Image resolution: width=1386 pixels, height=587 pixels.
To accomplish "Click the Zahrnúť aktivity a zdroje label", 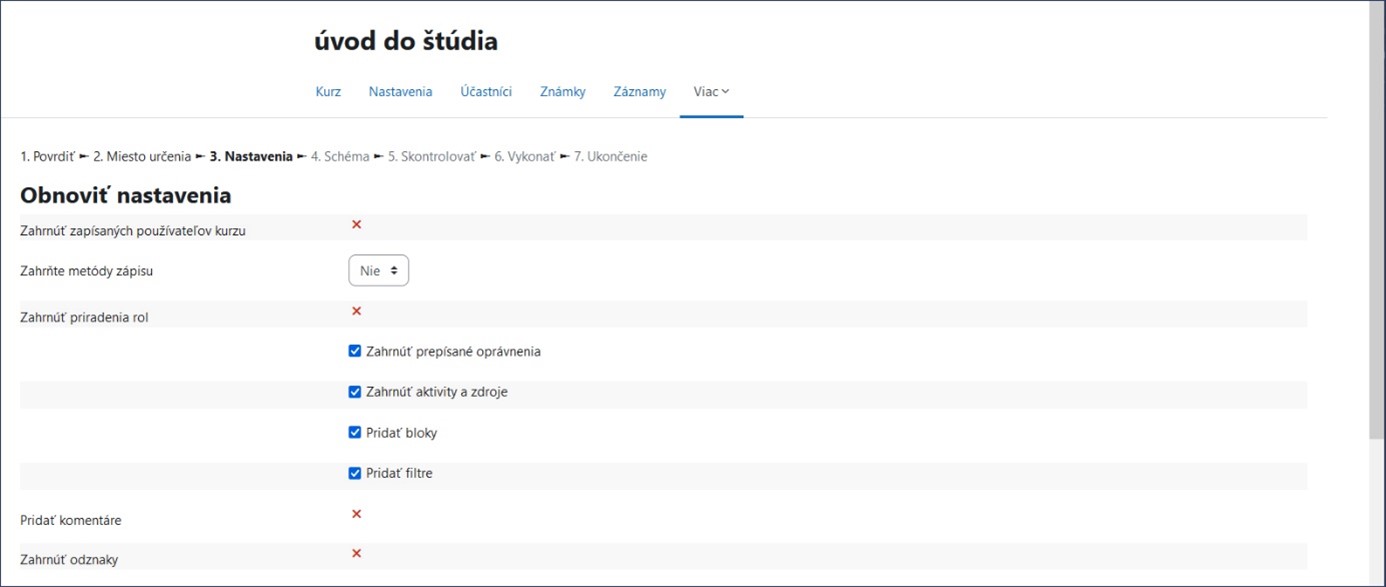I will click(437, 392).
